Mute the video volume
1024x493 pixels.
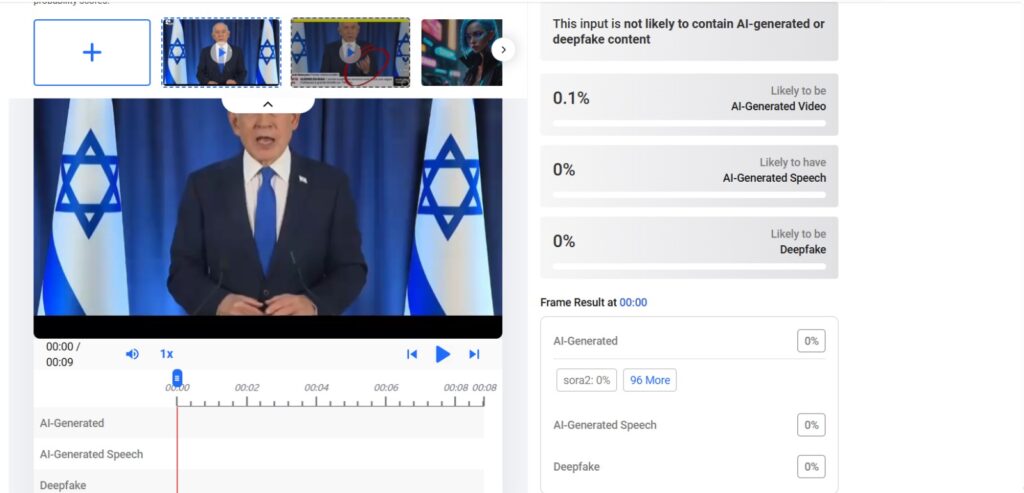point(132,354)
